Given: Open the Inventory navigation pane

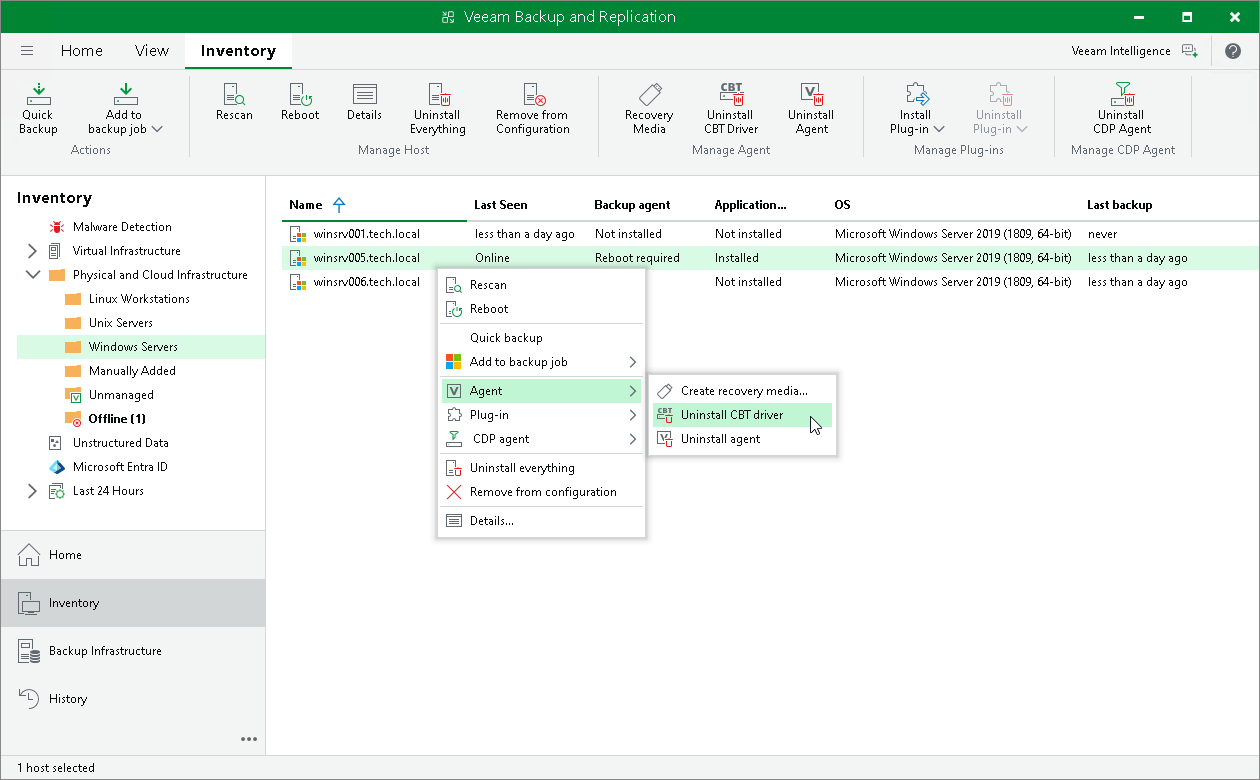Looking at the screenshot, I should (x=133, y=603).
